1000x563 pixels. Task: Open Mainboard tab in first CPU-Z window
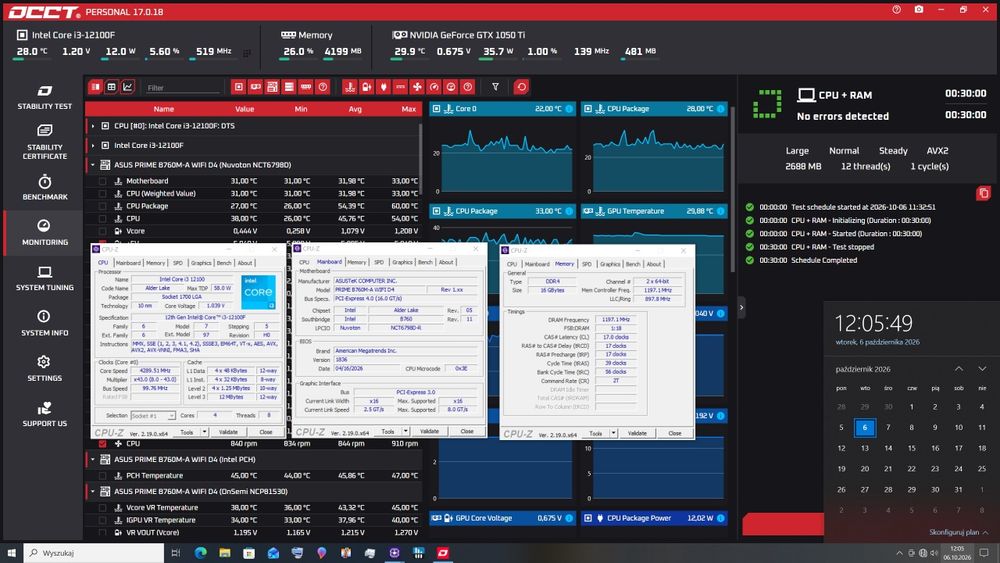coord(128,263)
